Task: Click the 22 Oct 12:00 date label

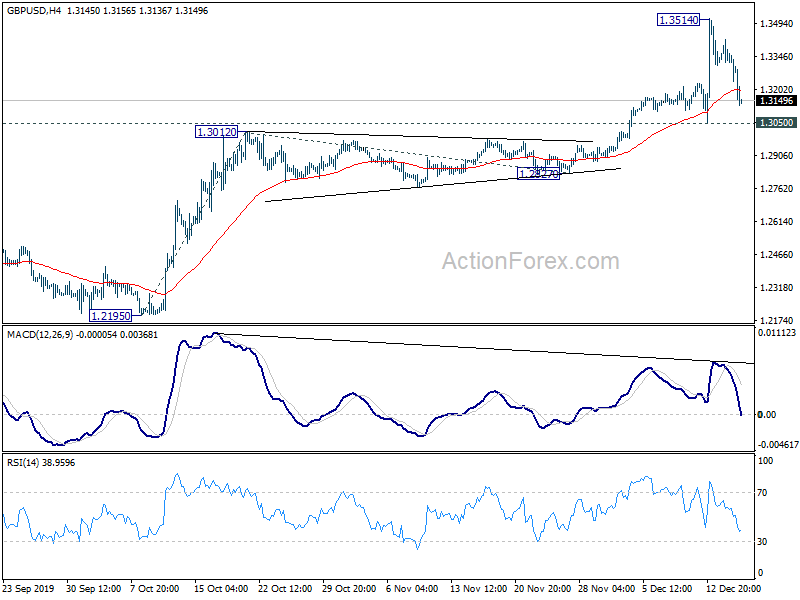Action: pyautogui.click(x=285, y=589)
